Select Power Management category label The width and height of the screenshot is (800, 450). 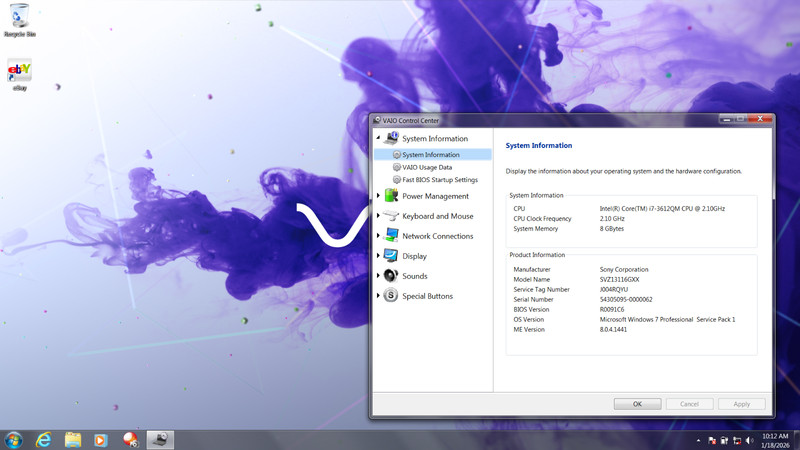click(x=435, y=196)
